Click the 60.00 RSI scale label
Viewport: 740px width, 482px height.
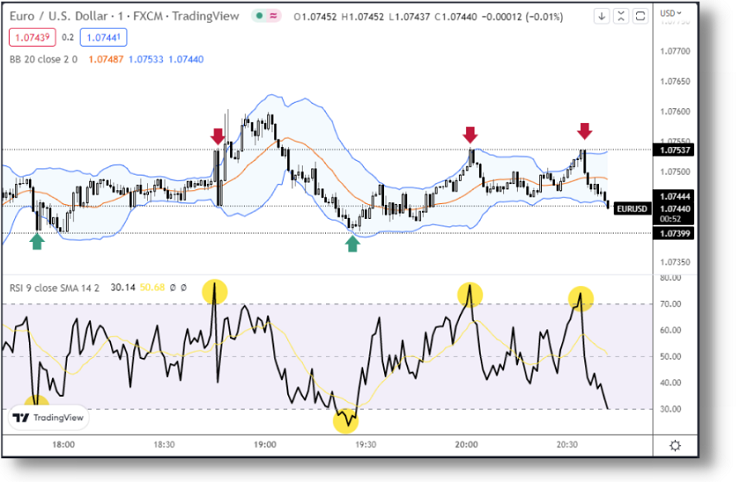pos(670,330)
